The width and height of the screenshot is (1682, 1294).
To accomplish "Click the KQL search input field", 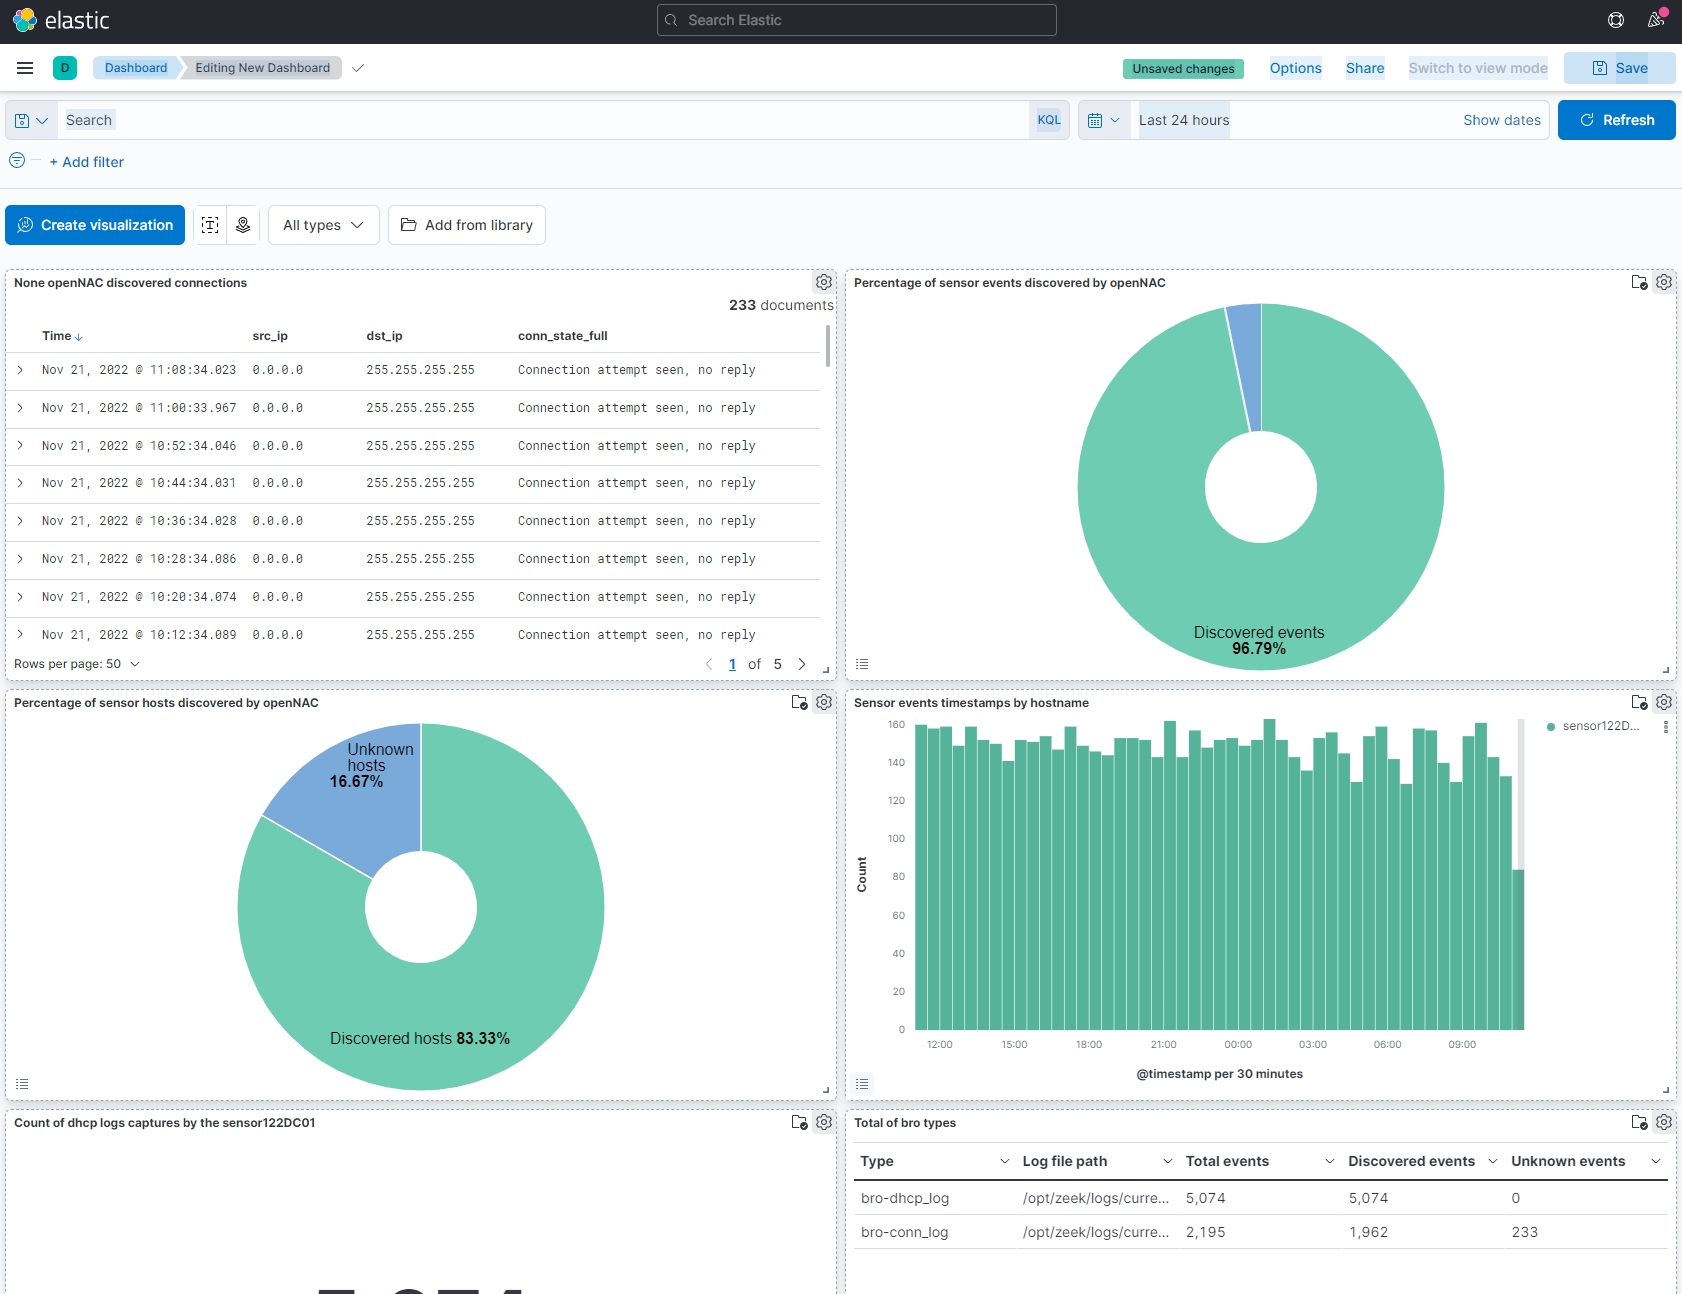I will pyautogui.click(x=540, y=120).
